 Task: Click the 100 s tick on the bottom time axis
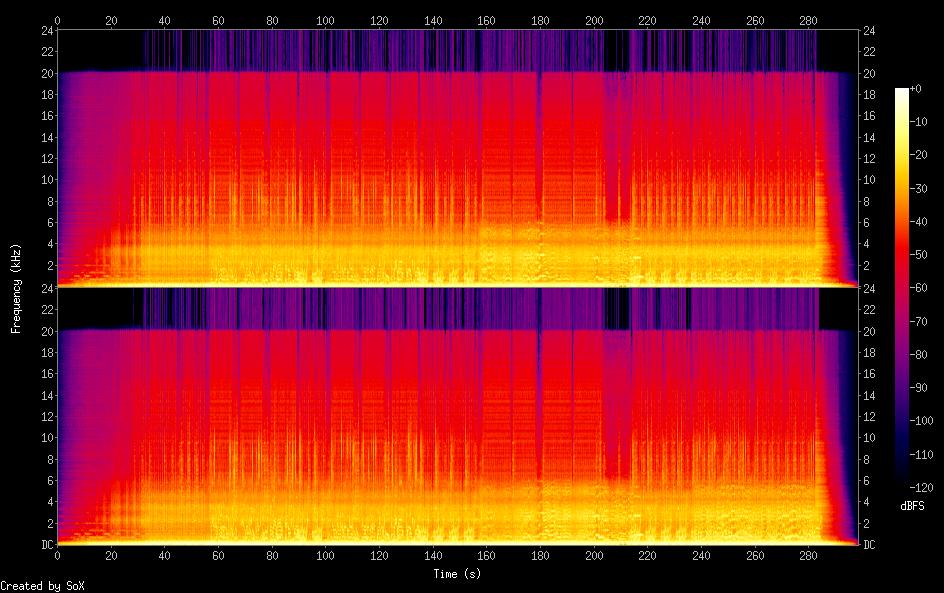[326, 554]
